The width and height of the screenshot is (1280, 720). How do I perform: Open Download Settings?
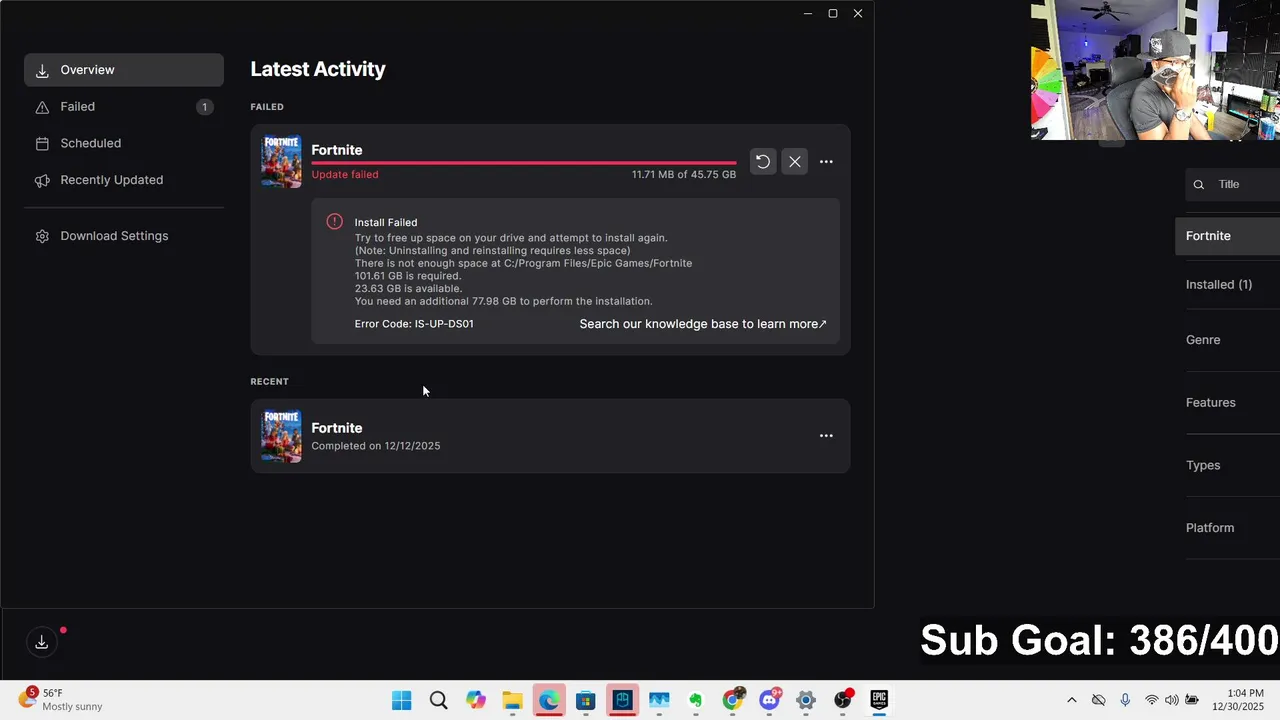tap(124, 236)
